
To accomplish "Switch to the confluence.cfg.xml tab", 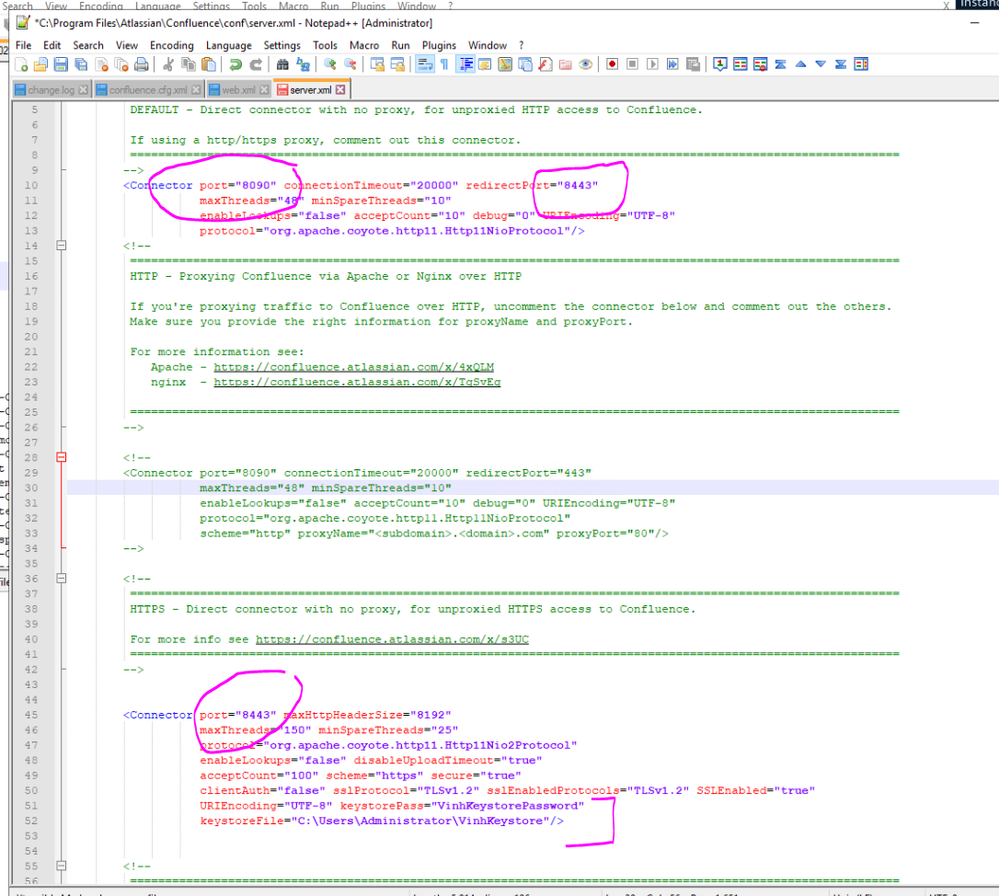I will [148, 90].
